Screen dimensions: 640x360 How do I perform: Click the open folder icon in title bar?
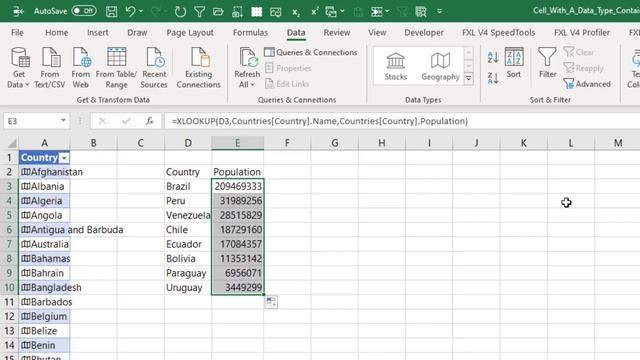pyautogui.click(x=218, y=11)
